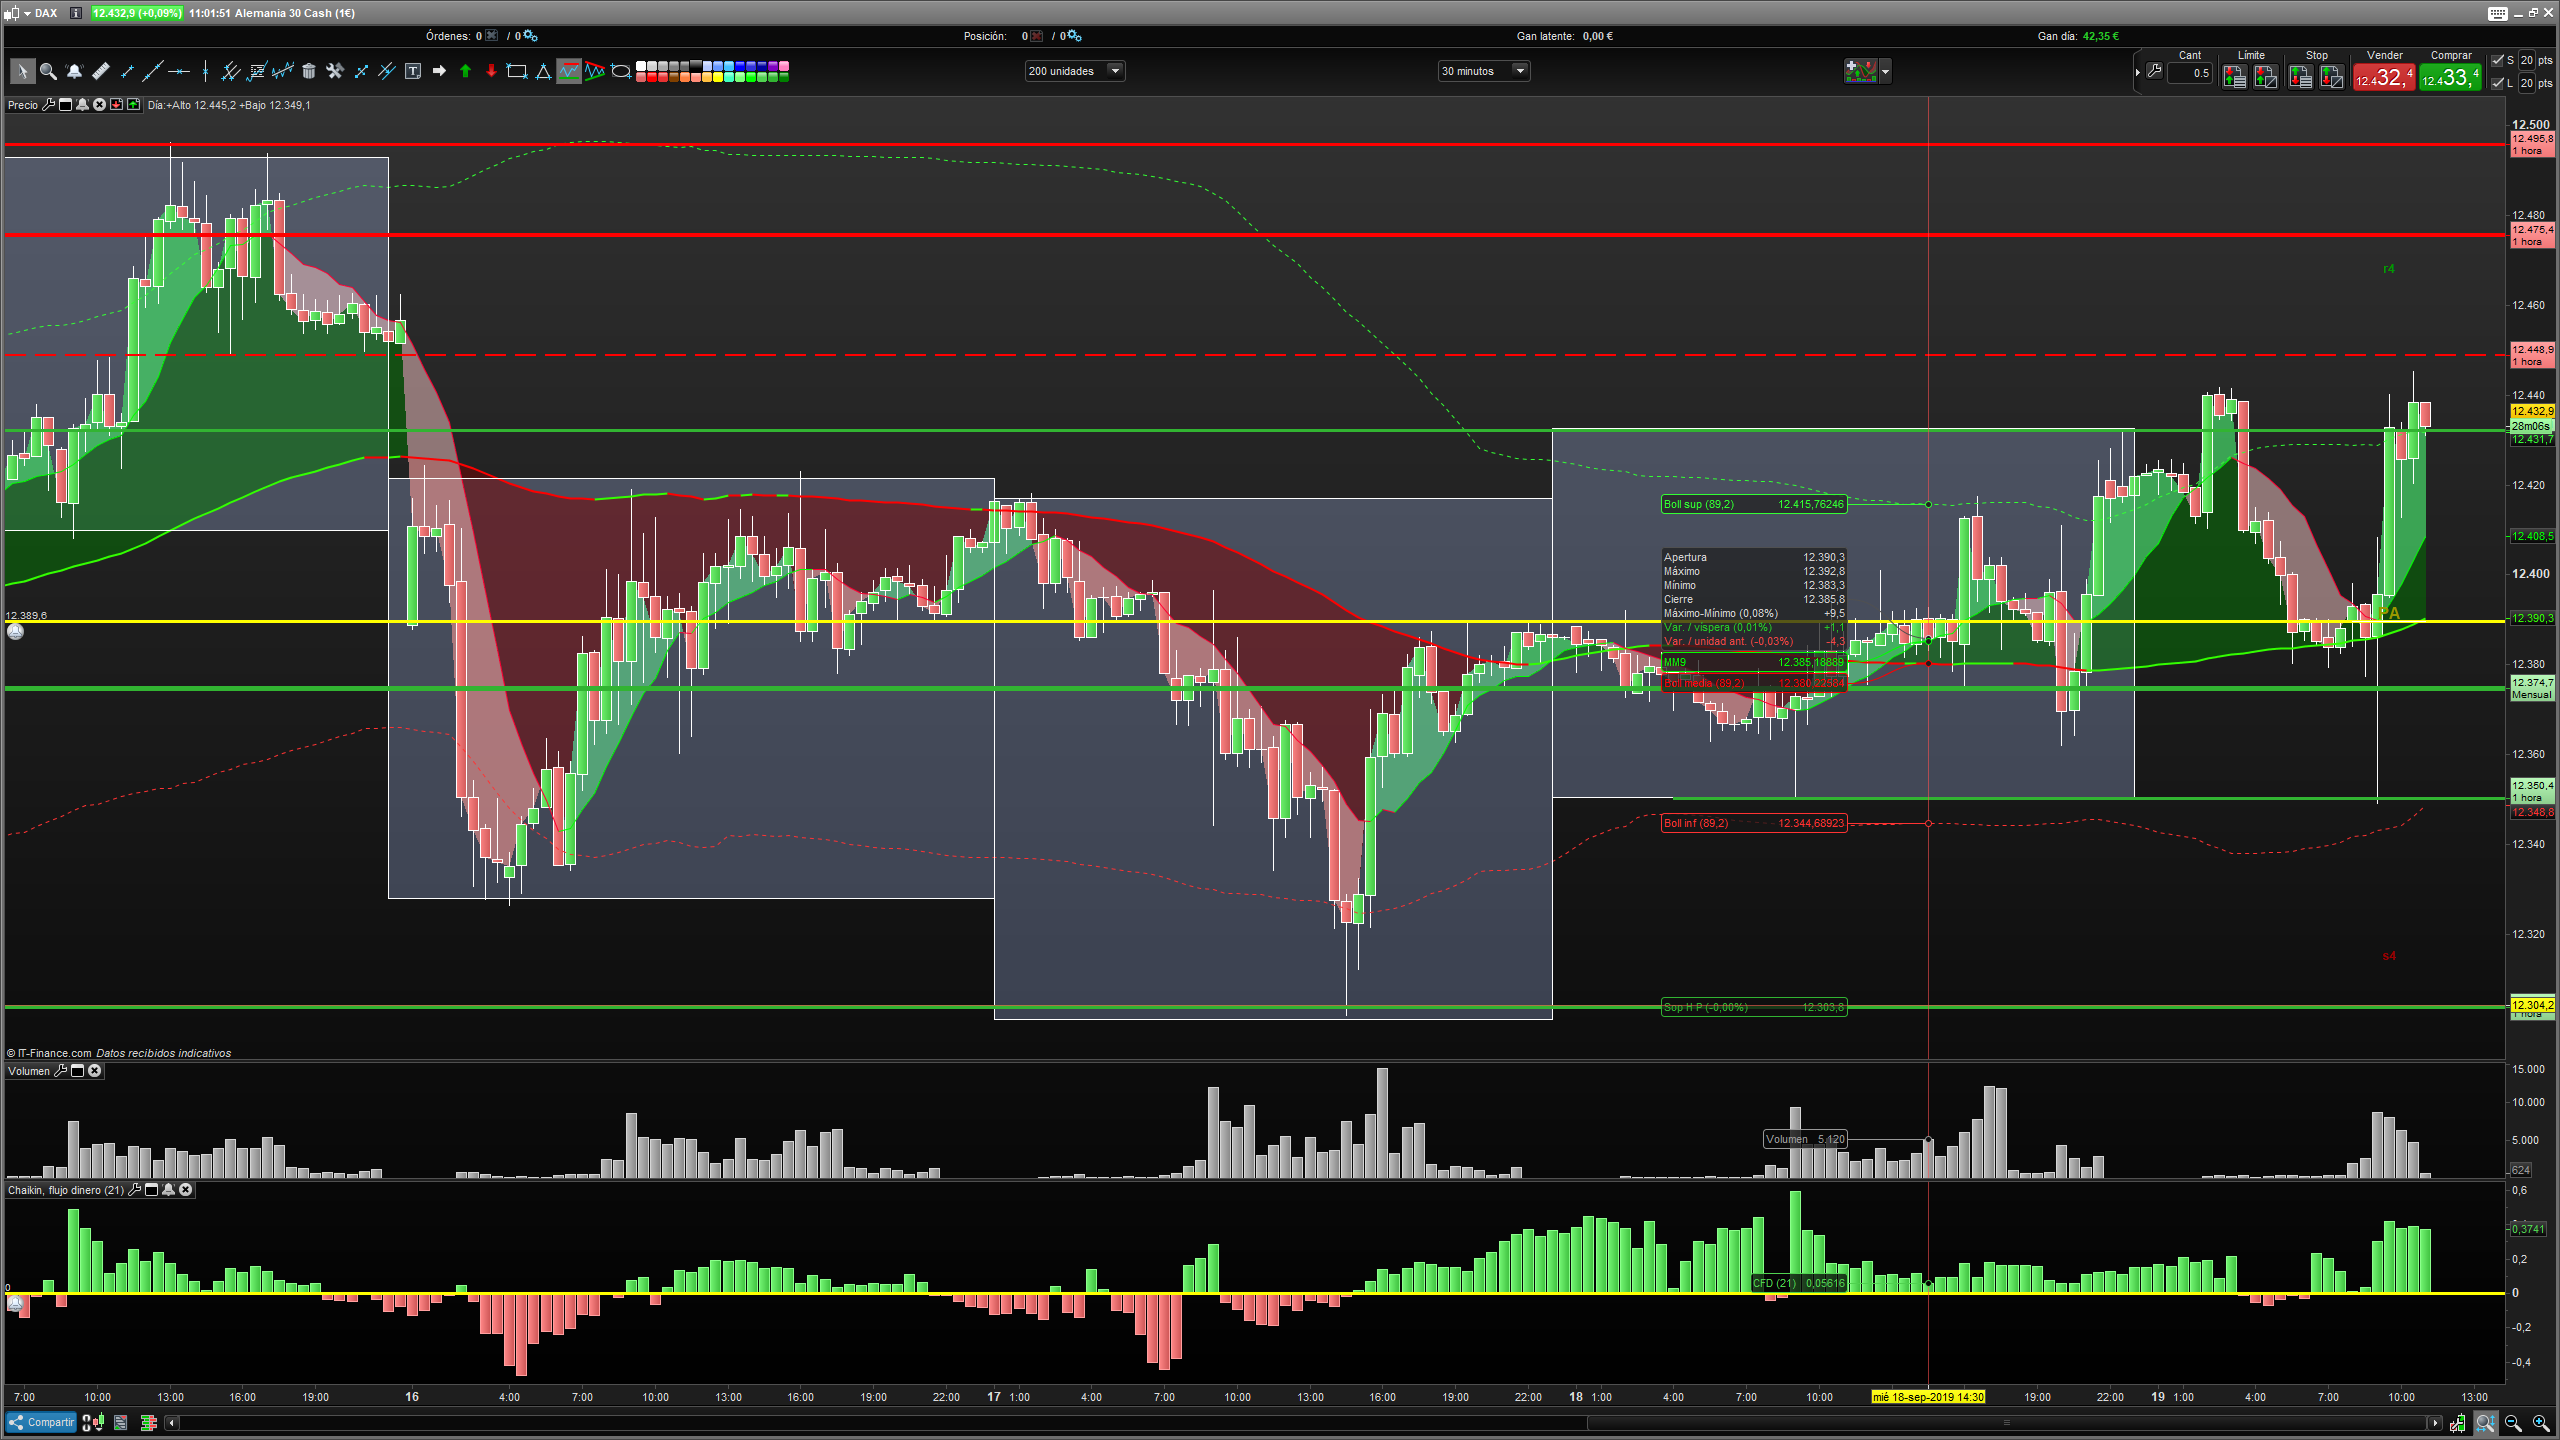Screen dimensions: 2560x1440
Task: Pick the green up arrow tool
Action: (x=465, y=71)
